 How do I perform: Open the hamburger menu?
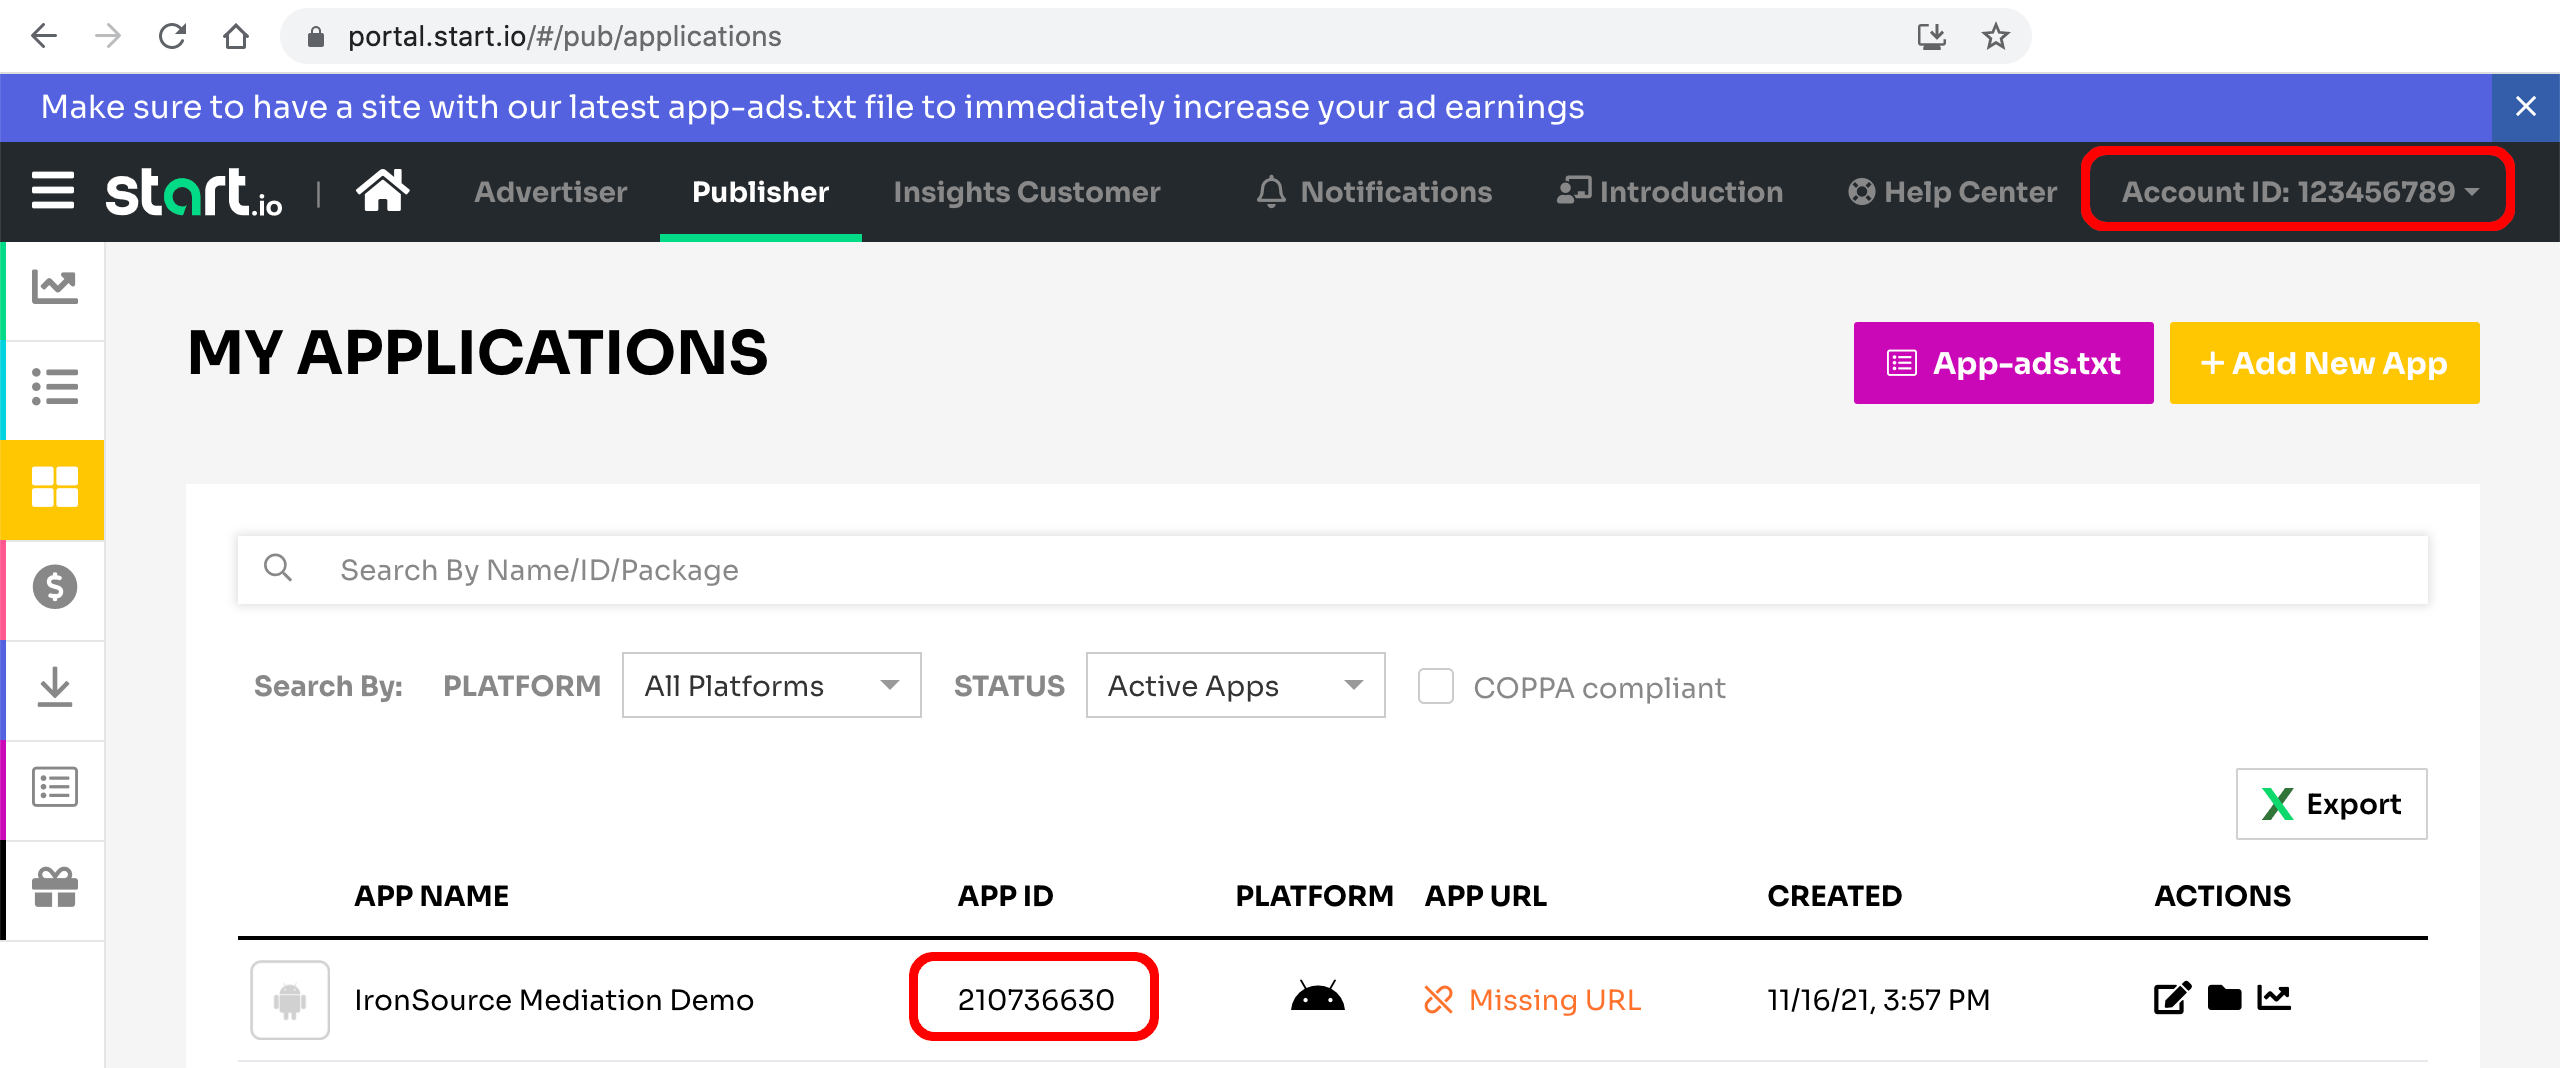coord(52,190)
